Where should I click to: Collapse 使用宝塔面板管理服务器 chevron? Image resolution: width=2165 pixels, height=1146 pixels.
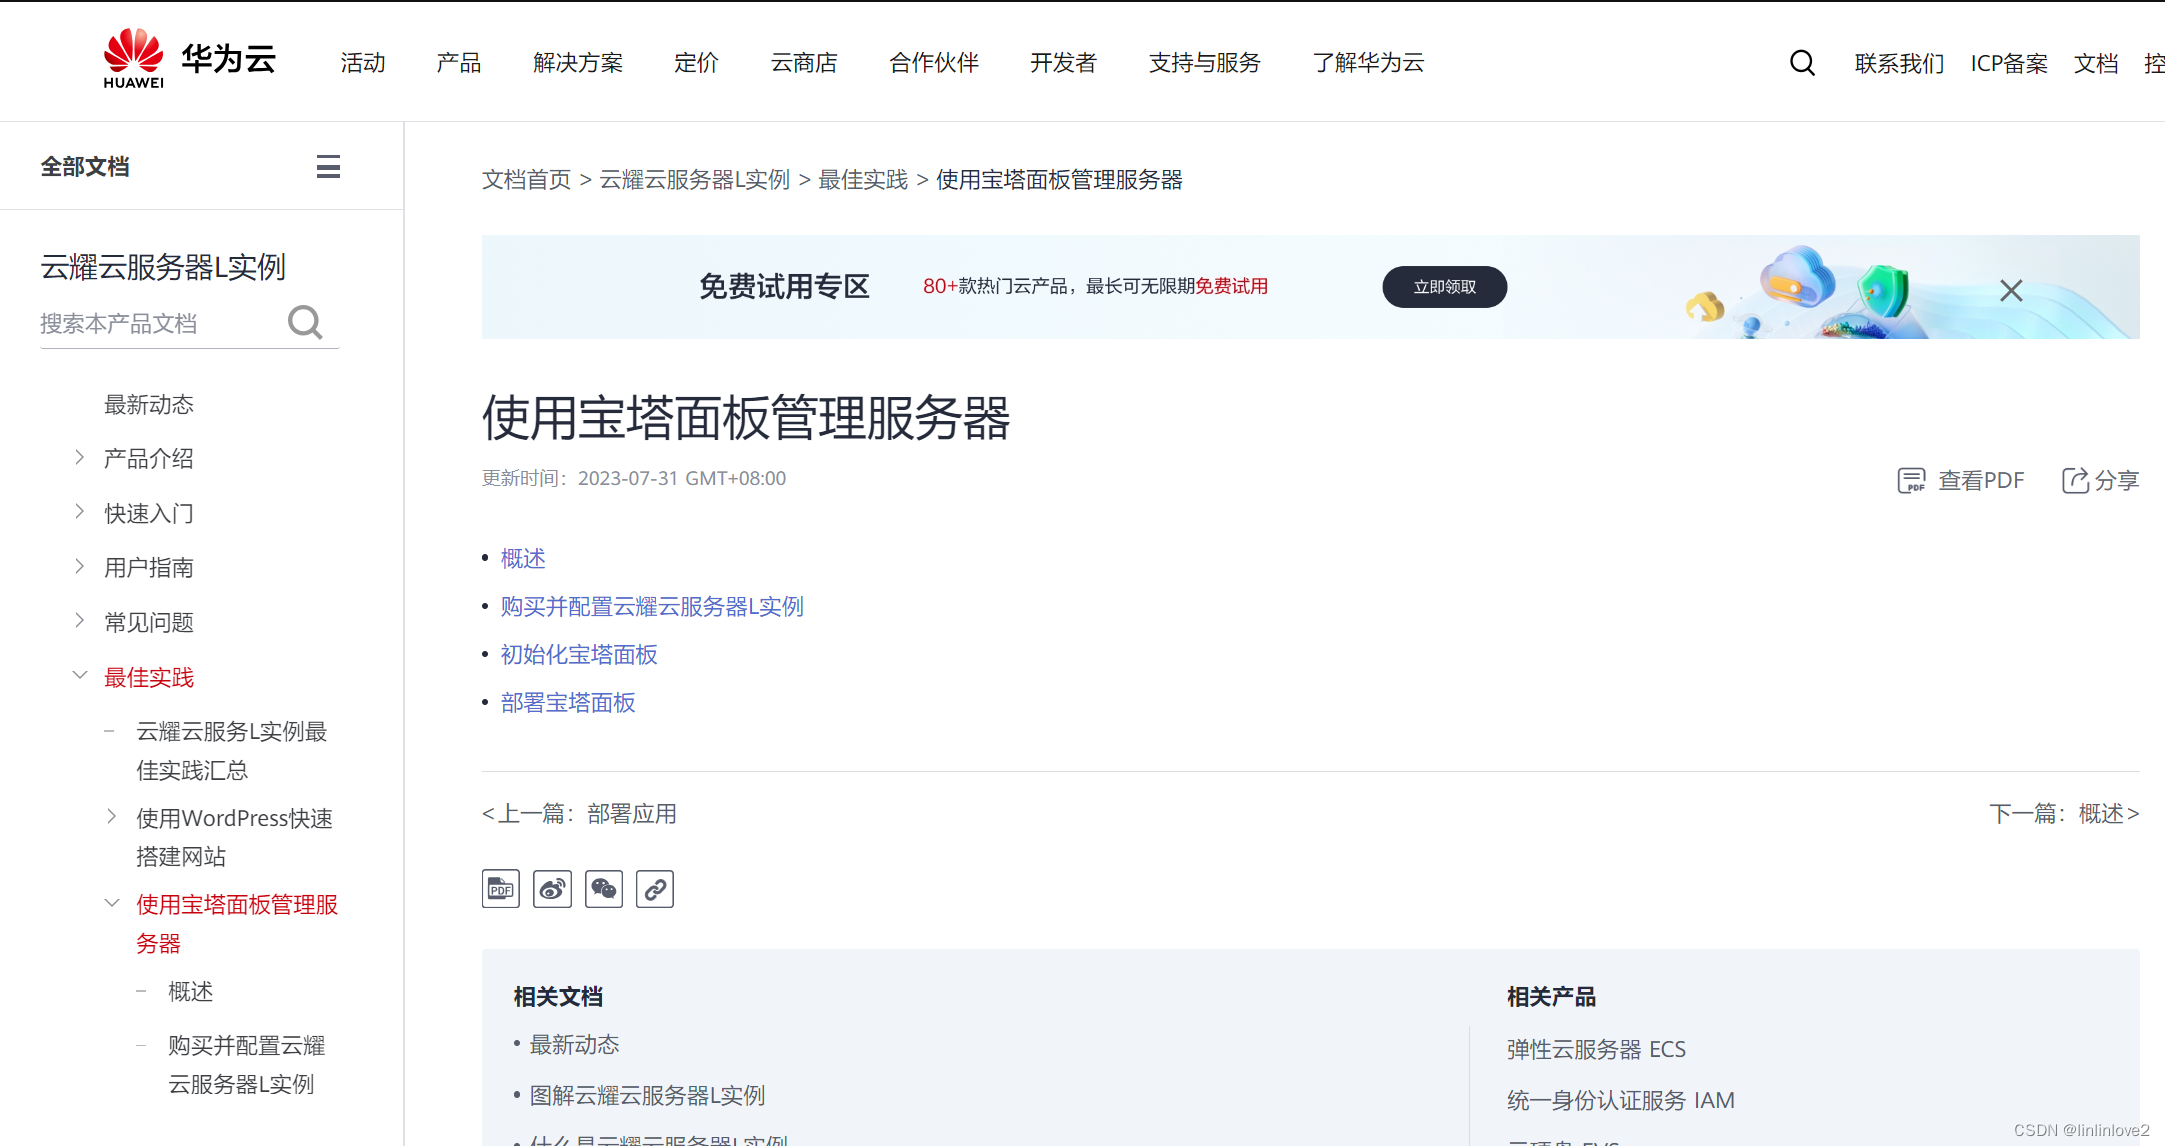click(112, 902)
